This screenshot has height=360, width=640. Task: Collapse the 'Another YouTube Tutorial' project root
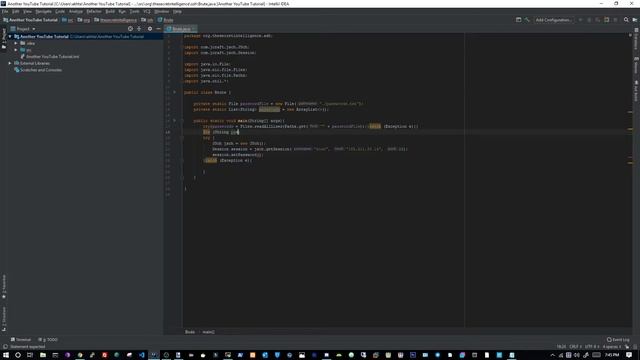(x=10, y=36)
